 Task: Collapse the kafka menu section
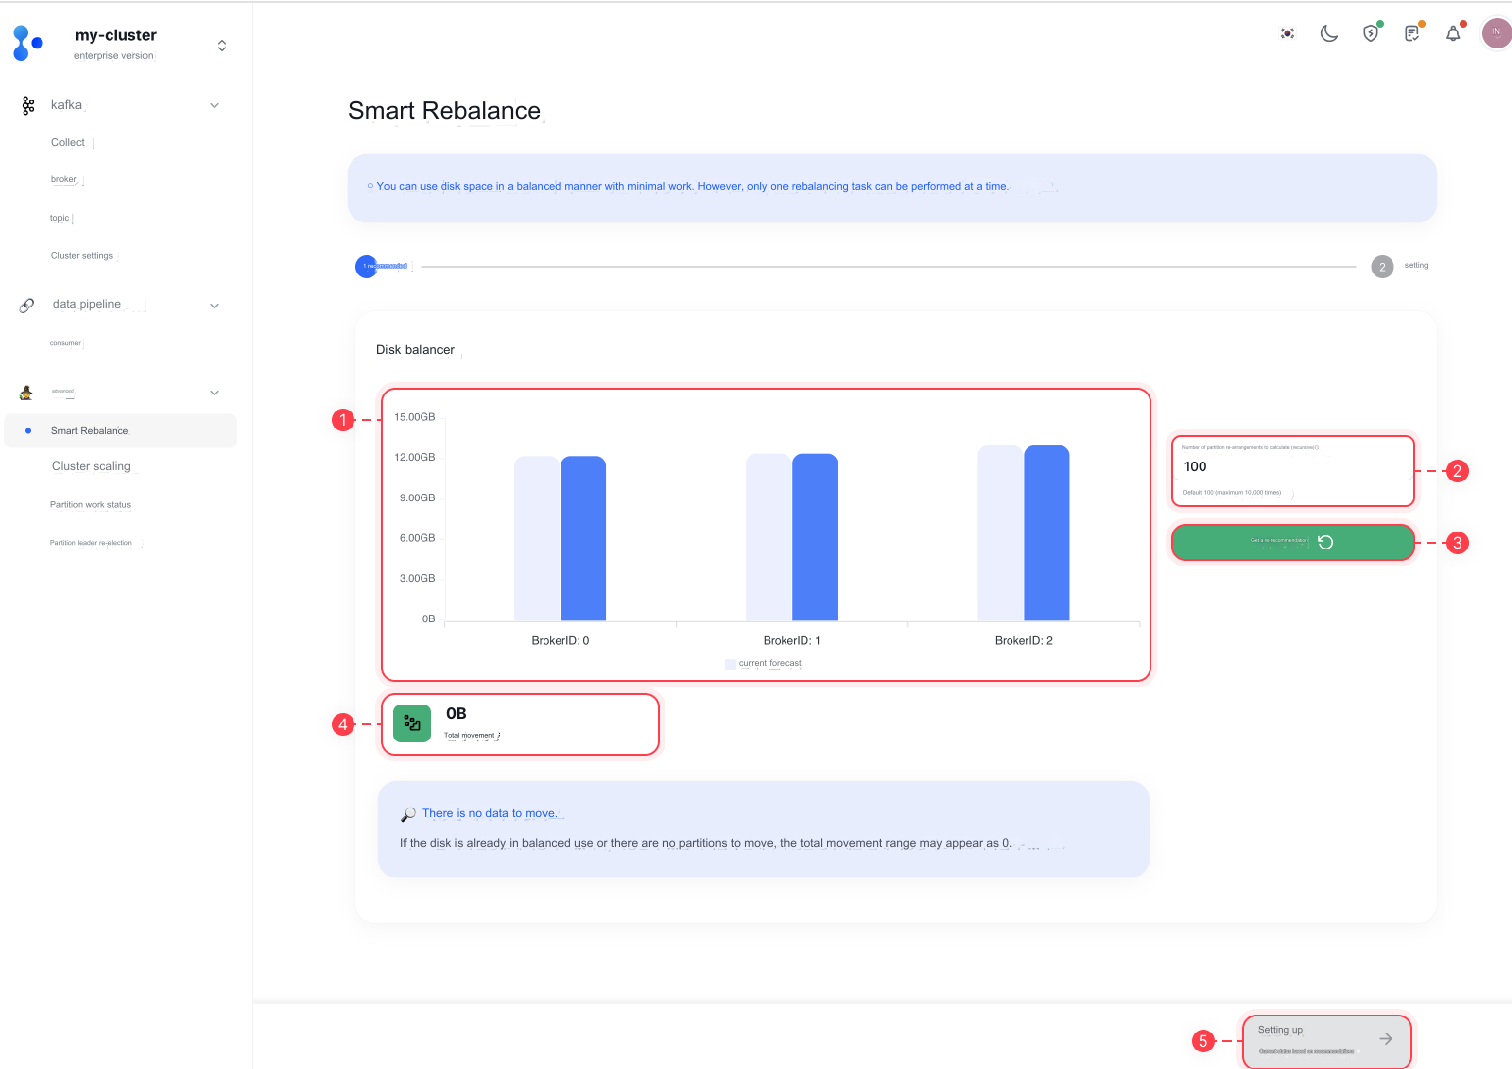214,105
